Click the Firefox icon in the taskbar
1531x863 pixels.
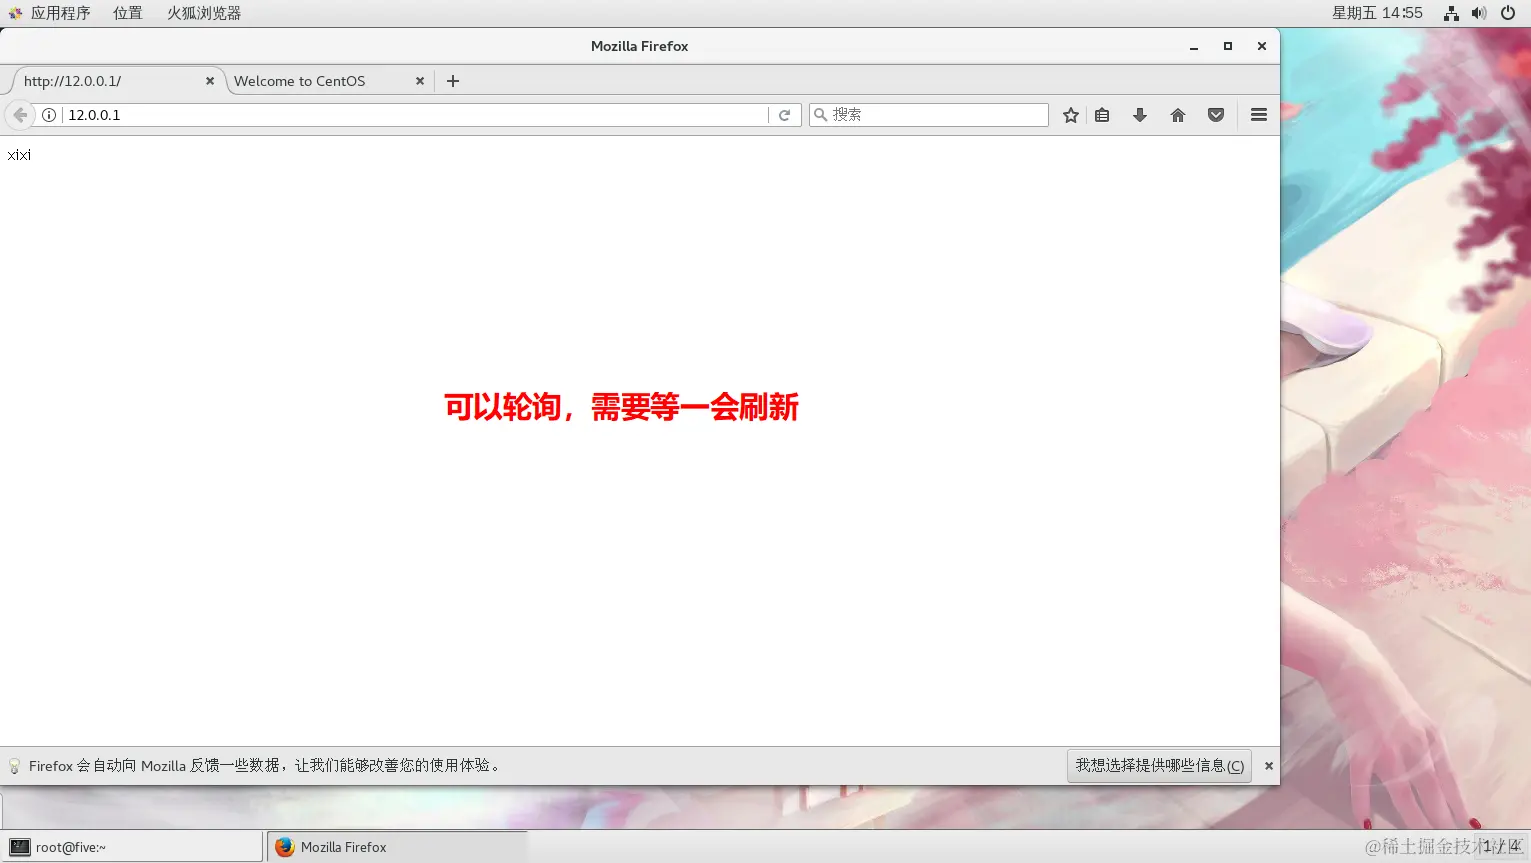285,847
